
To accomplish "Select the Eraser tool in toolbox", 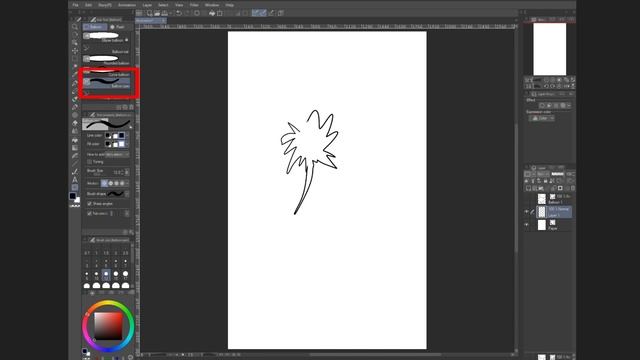I will tap(75, 123).
